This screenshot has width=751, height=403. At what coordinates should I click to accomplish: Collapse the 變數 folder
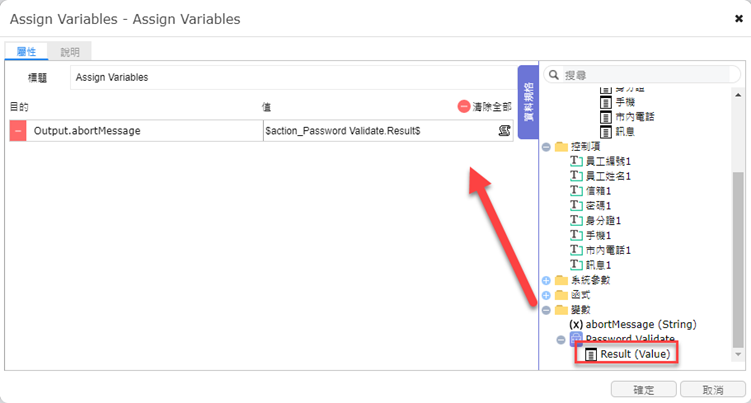pos(546,310)
